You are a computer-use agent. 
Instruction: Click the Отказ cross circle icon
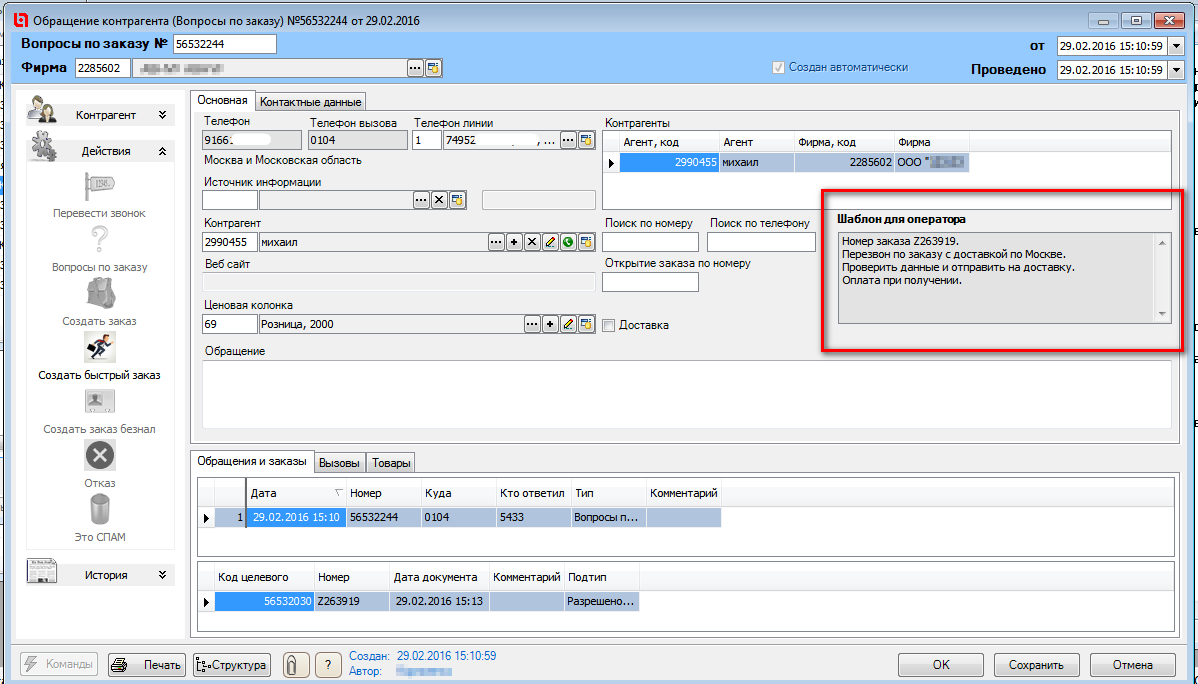tap(99, 456)
